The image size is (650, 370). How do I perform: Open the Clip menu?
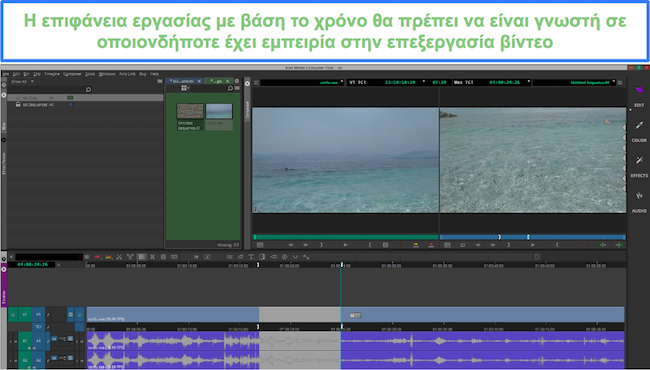[37, 74]
